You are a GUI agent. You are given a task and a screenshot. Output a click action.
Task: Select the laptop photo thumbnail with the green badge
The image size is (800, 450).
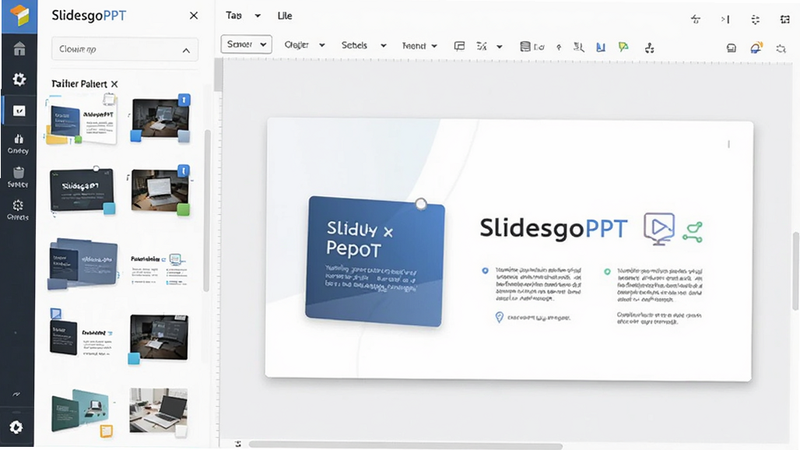(160, 191)
